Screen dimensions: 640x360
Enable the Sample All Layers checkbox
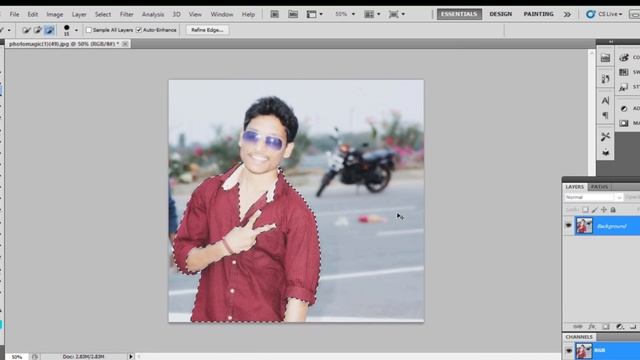pyautogui.click(x=89, y=30)
